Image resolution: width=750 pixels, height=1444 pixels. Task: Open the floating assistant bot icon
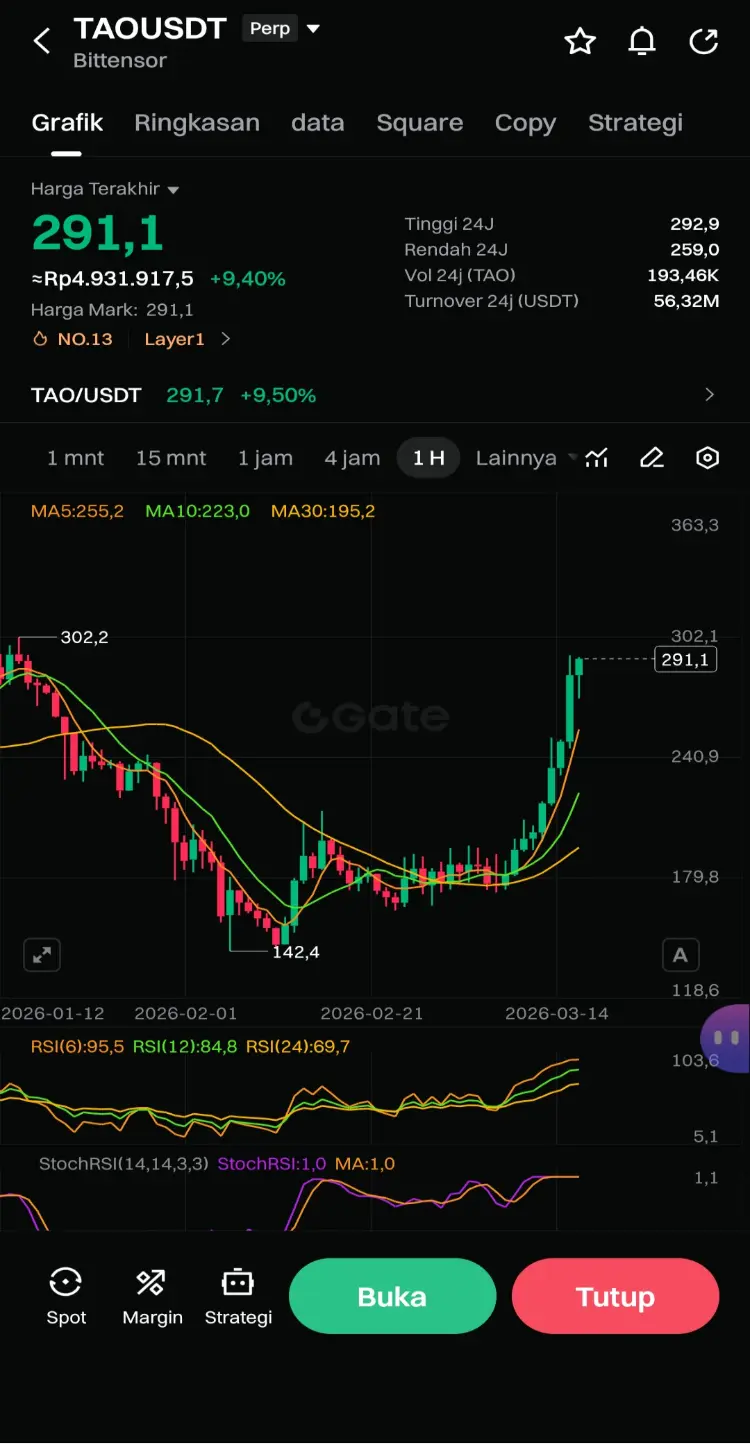726,1038
